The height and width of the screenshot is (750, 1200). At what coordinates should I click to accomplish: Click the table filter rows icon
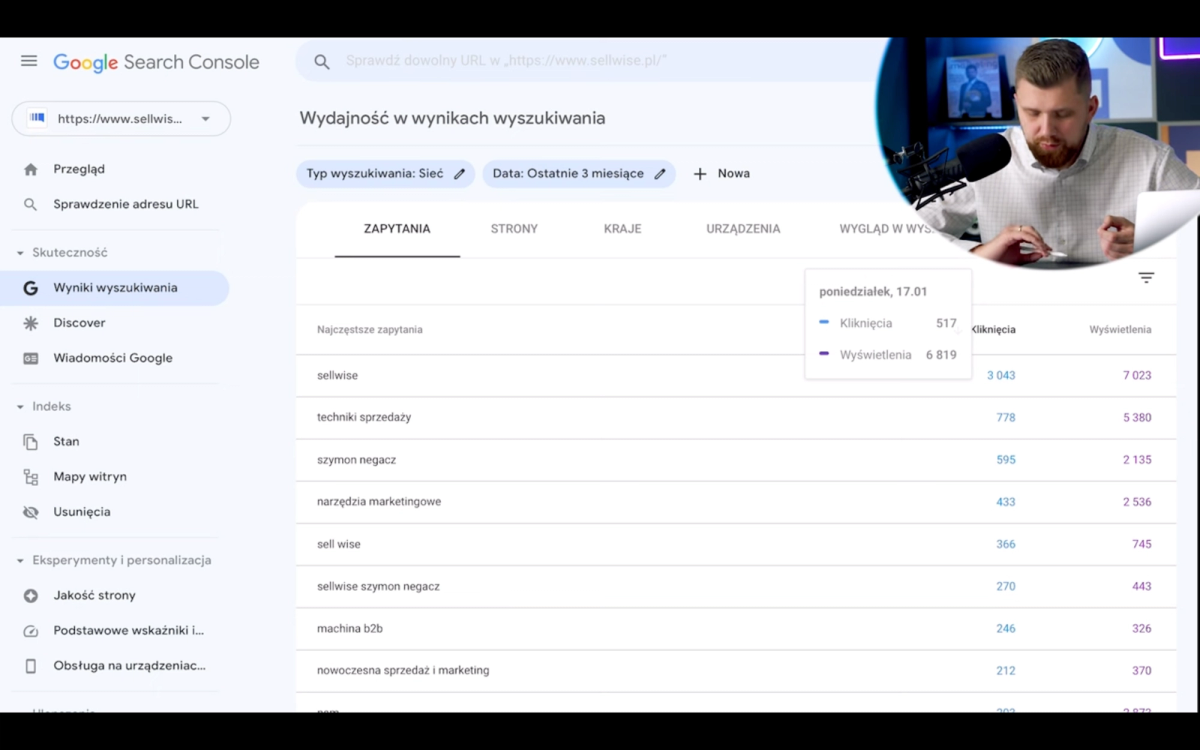pos(1146,278)
